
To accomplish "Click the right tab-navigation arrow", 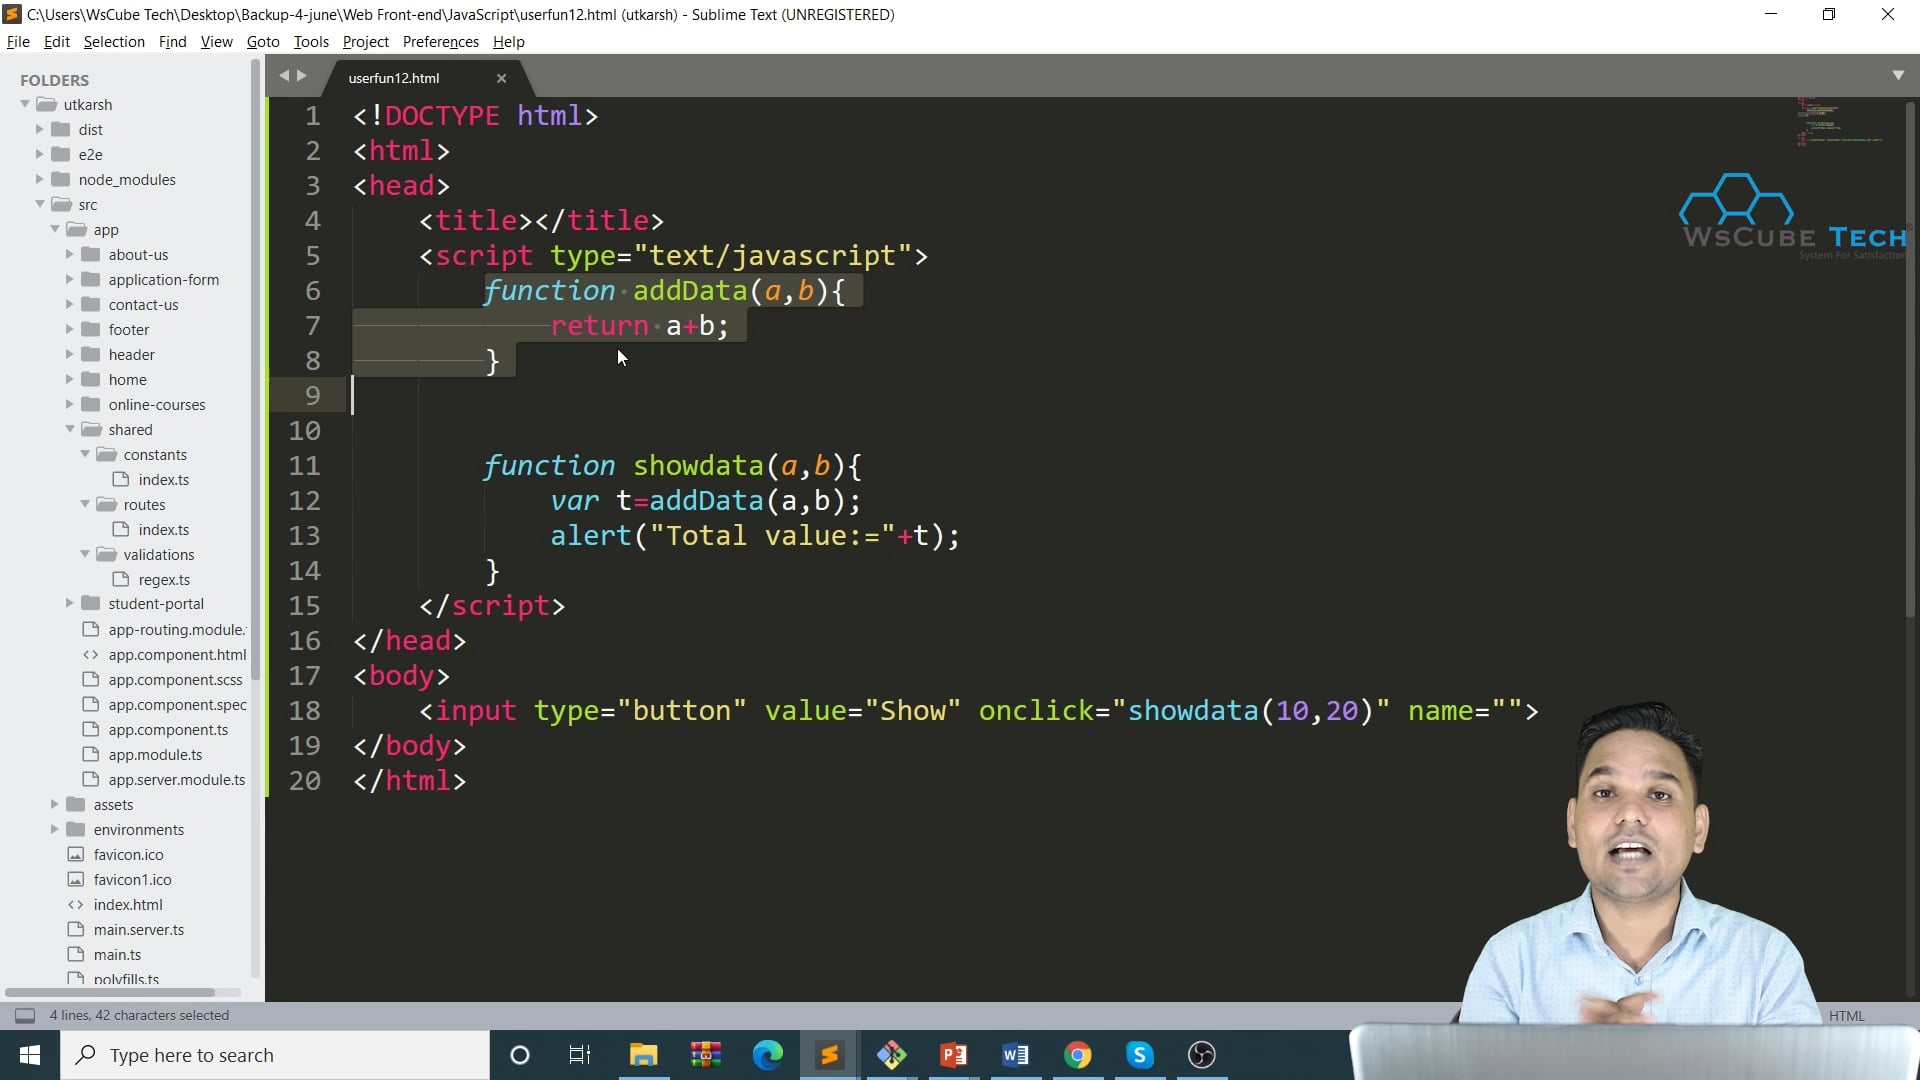I will [301, 75].
